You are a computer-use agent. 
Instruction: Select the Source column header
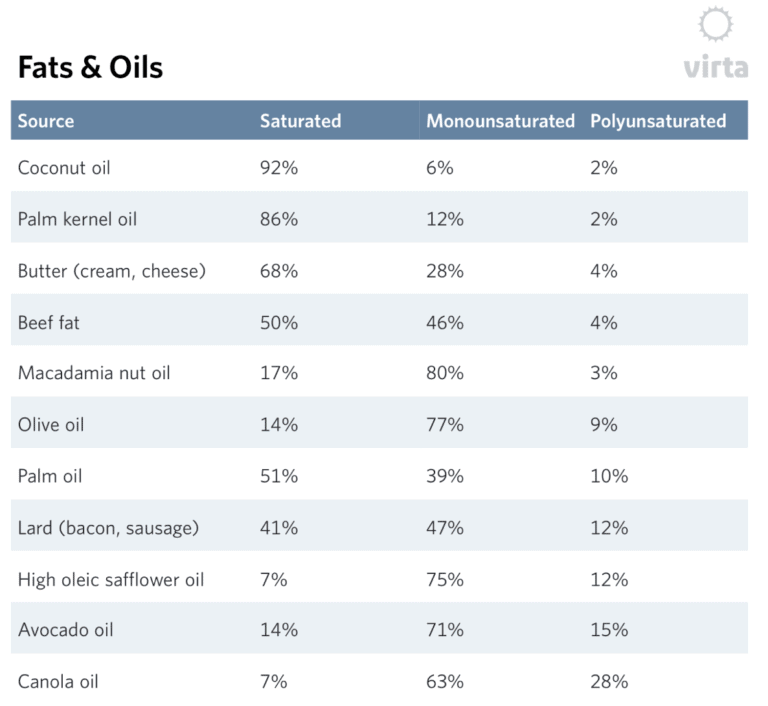coord(46,121)
